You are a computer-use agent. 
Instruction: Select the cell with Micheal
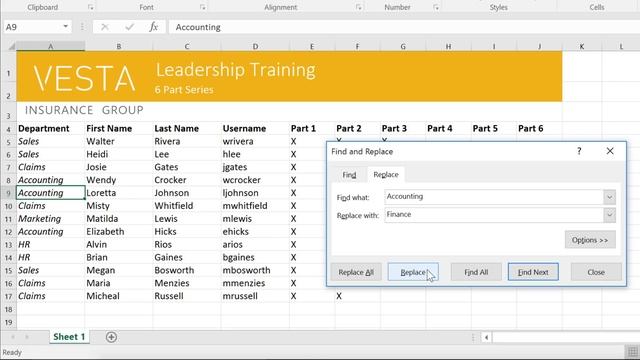click(119, 296)
